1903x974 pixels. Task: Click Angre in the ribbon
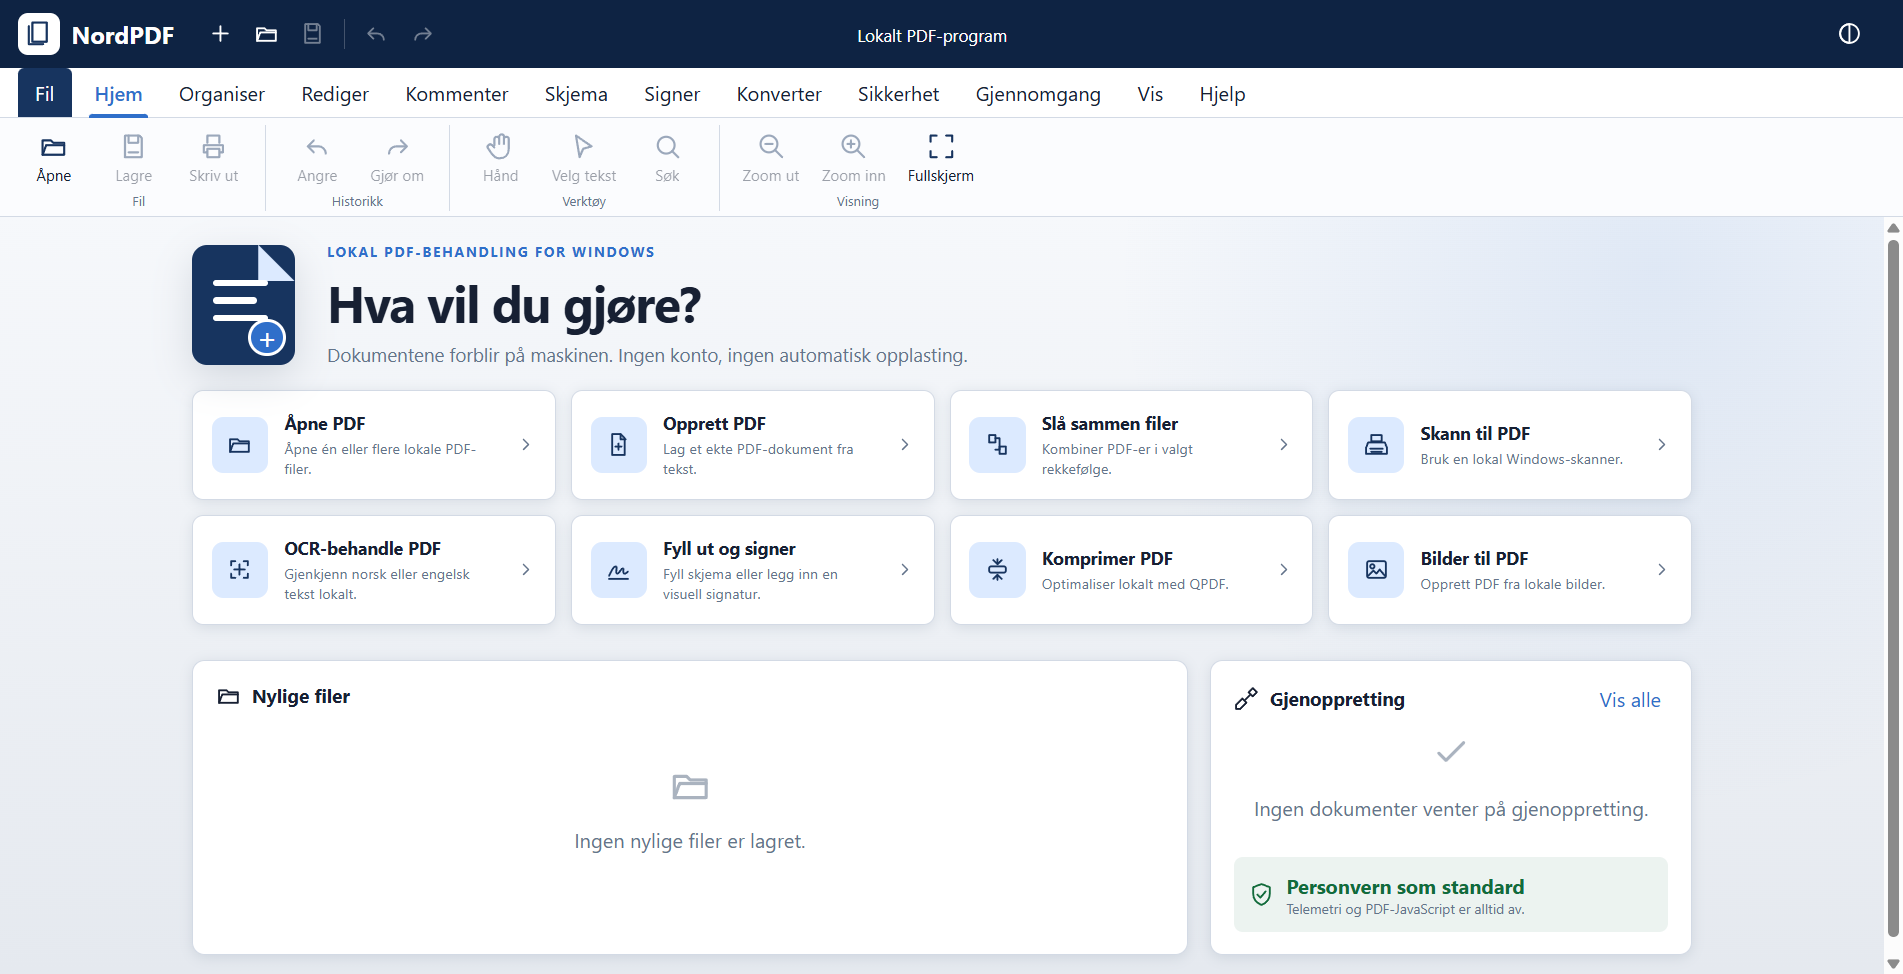coord(317,159)
